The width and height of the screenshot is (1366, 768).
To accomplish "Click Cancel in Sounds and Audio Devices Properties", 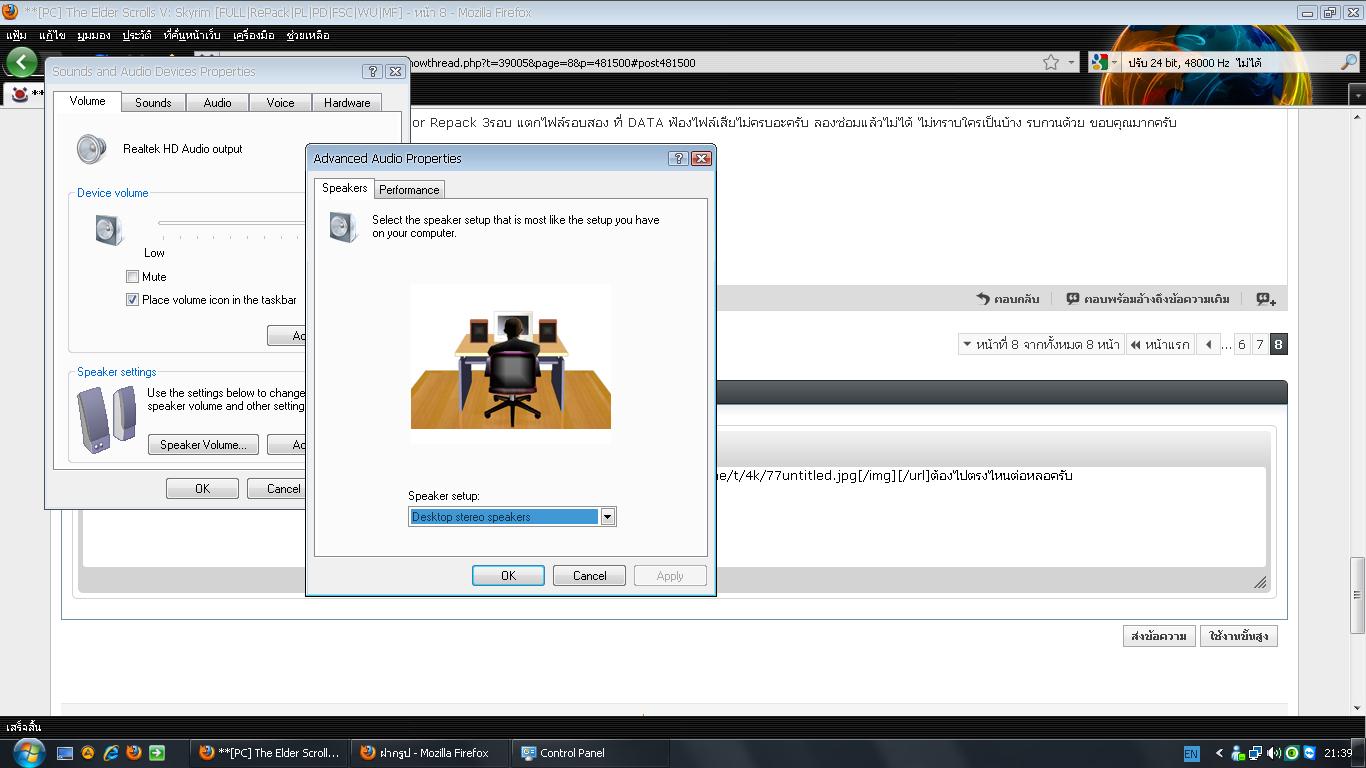I will coord(276,488).
